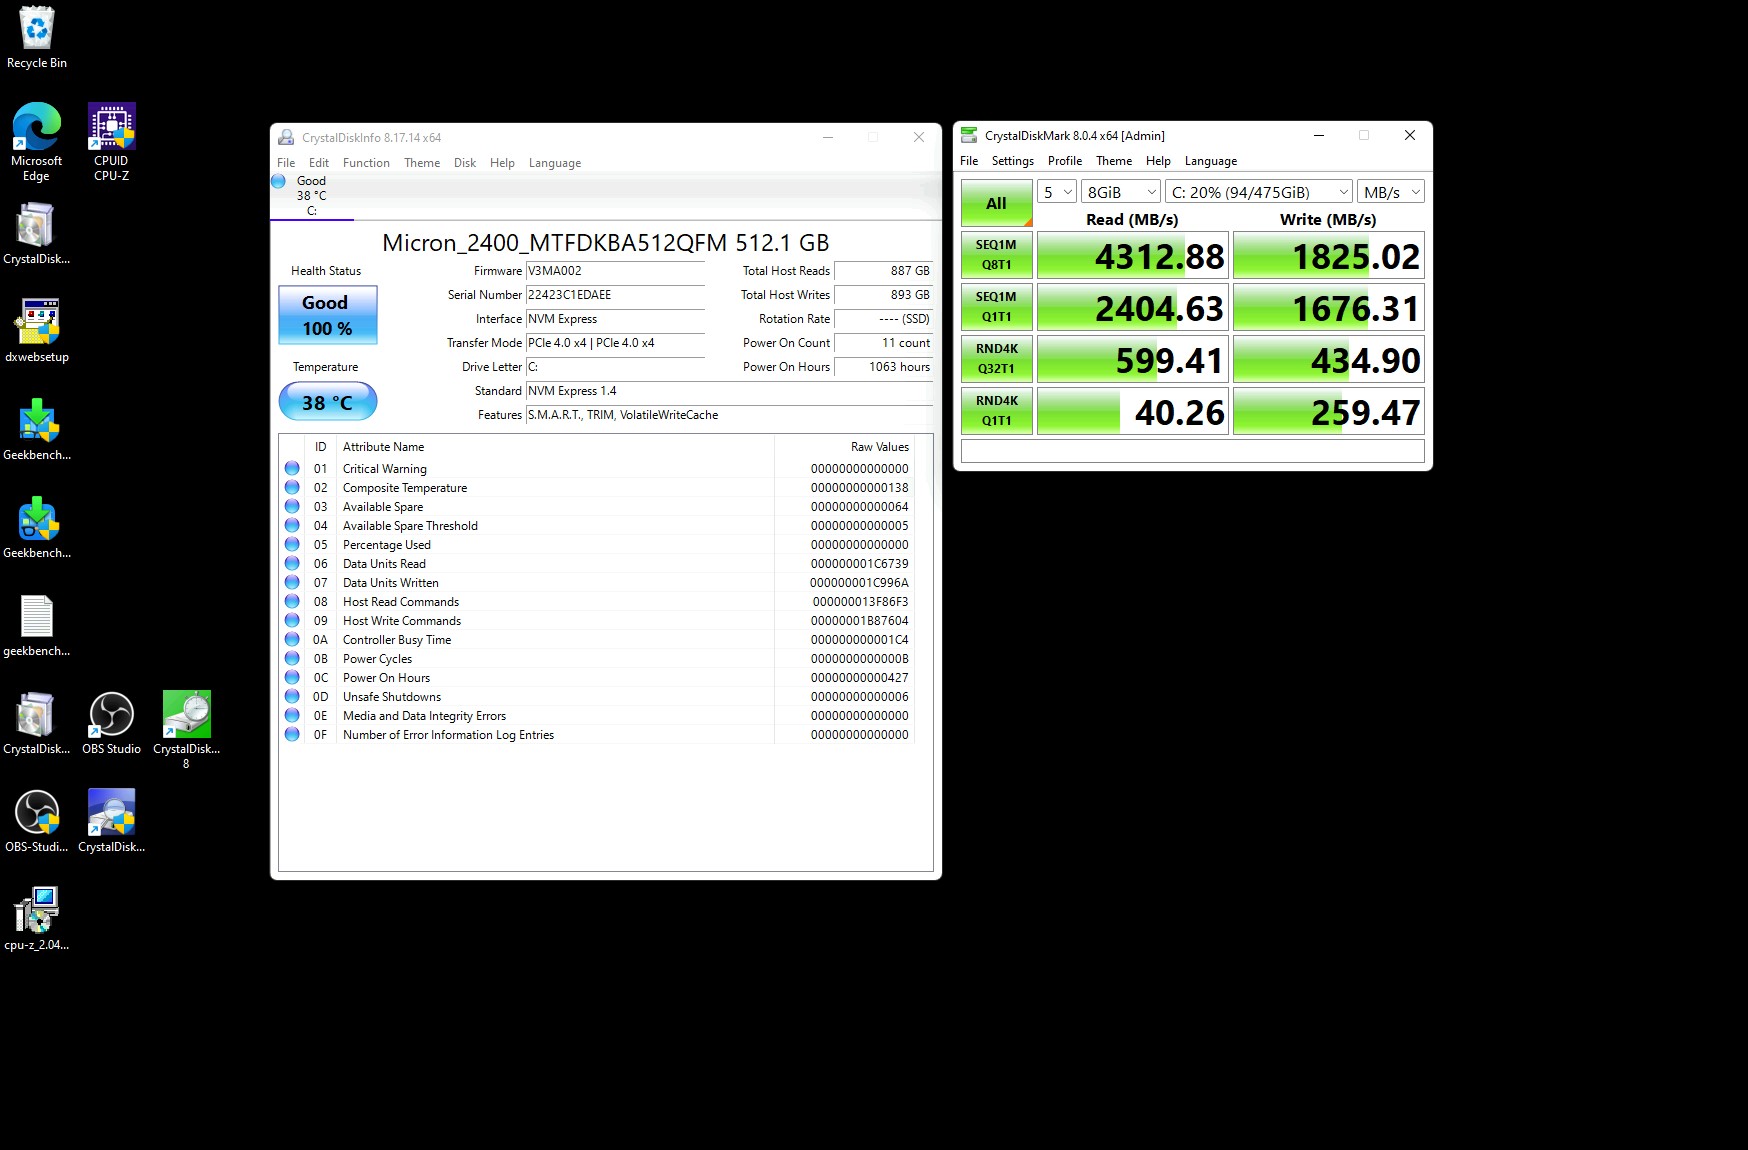
Task: Click the SEQ1M Q1T1 write result 1676.31
Action: coord(1328,307)
